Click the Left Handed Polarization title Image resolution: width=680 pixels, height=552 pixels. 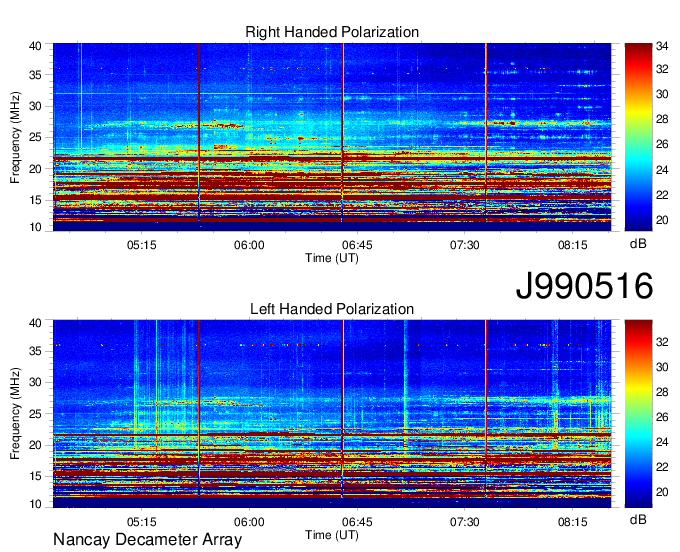click(332, 309)
